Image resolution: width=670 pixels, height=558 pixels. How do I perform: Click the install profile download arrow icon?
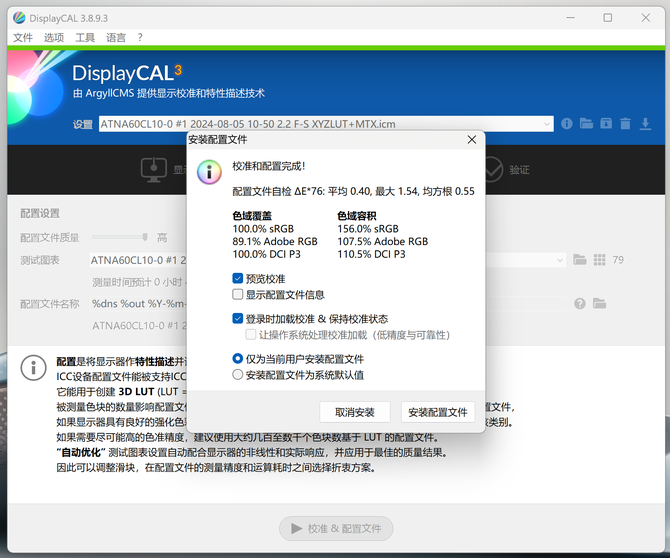click(645, 124)
